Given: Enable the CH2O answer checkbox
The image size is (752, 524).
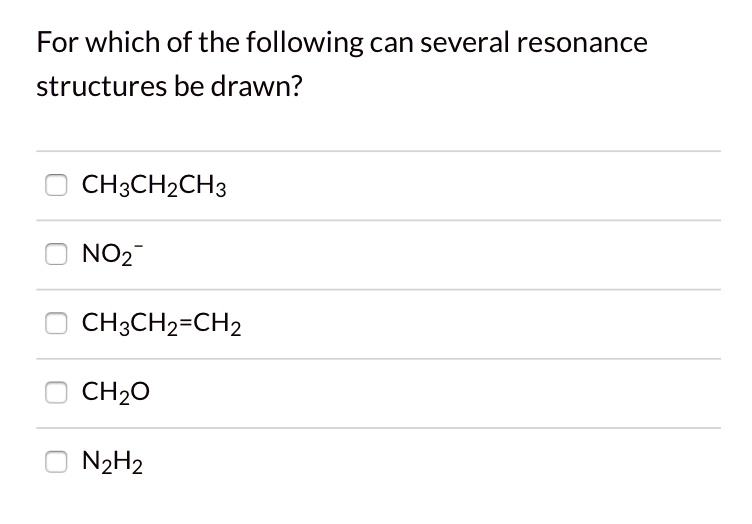Looking at the screenshot, I should pyautogui.click(x=56, y=393).
